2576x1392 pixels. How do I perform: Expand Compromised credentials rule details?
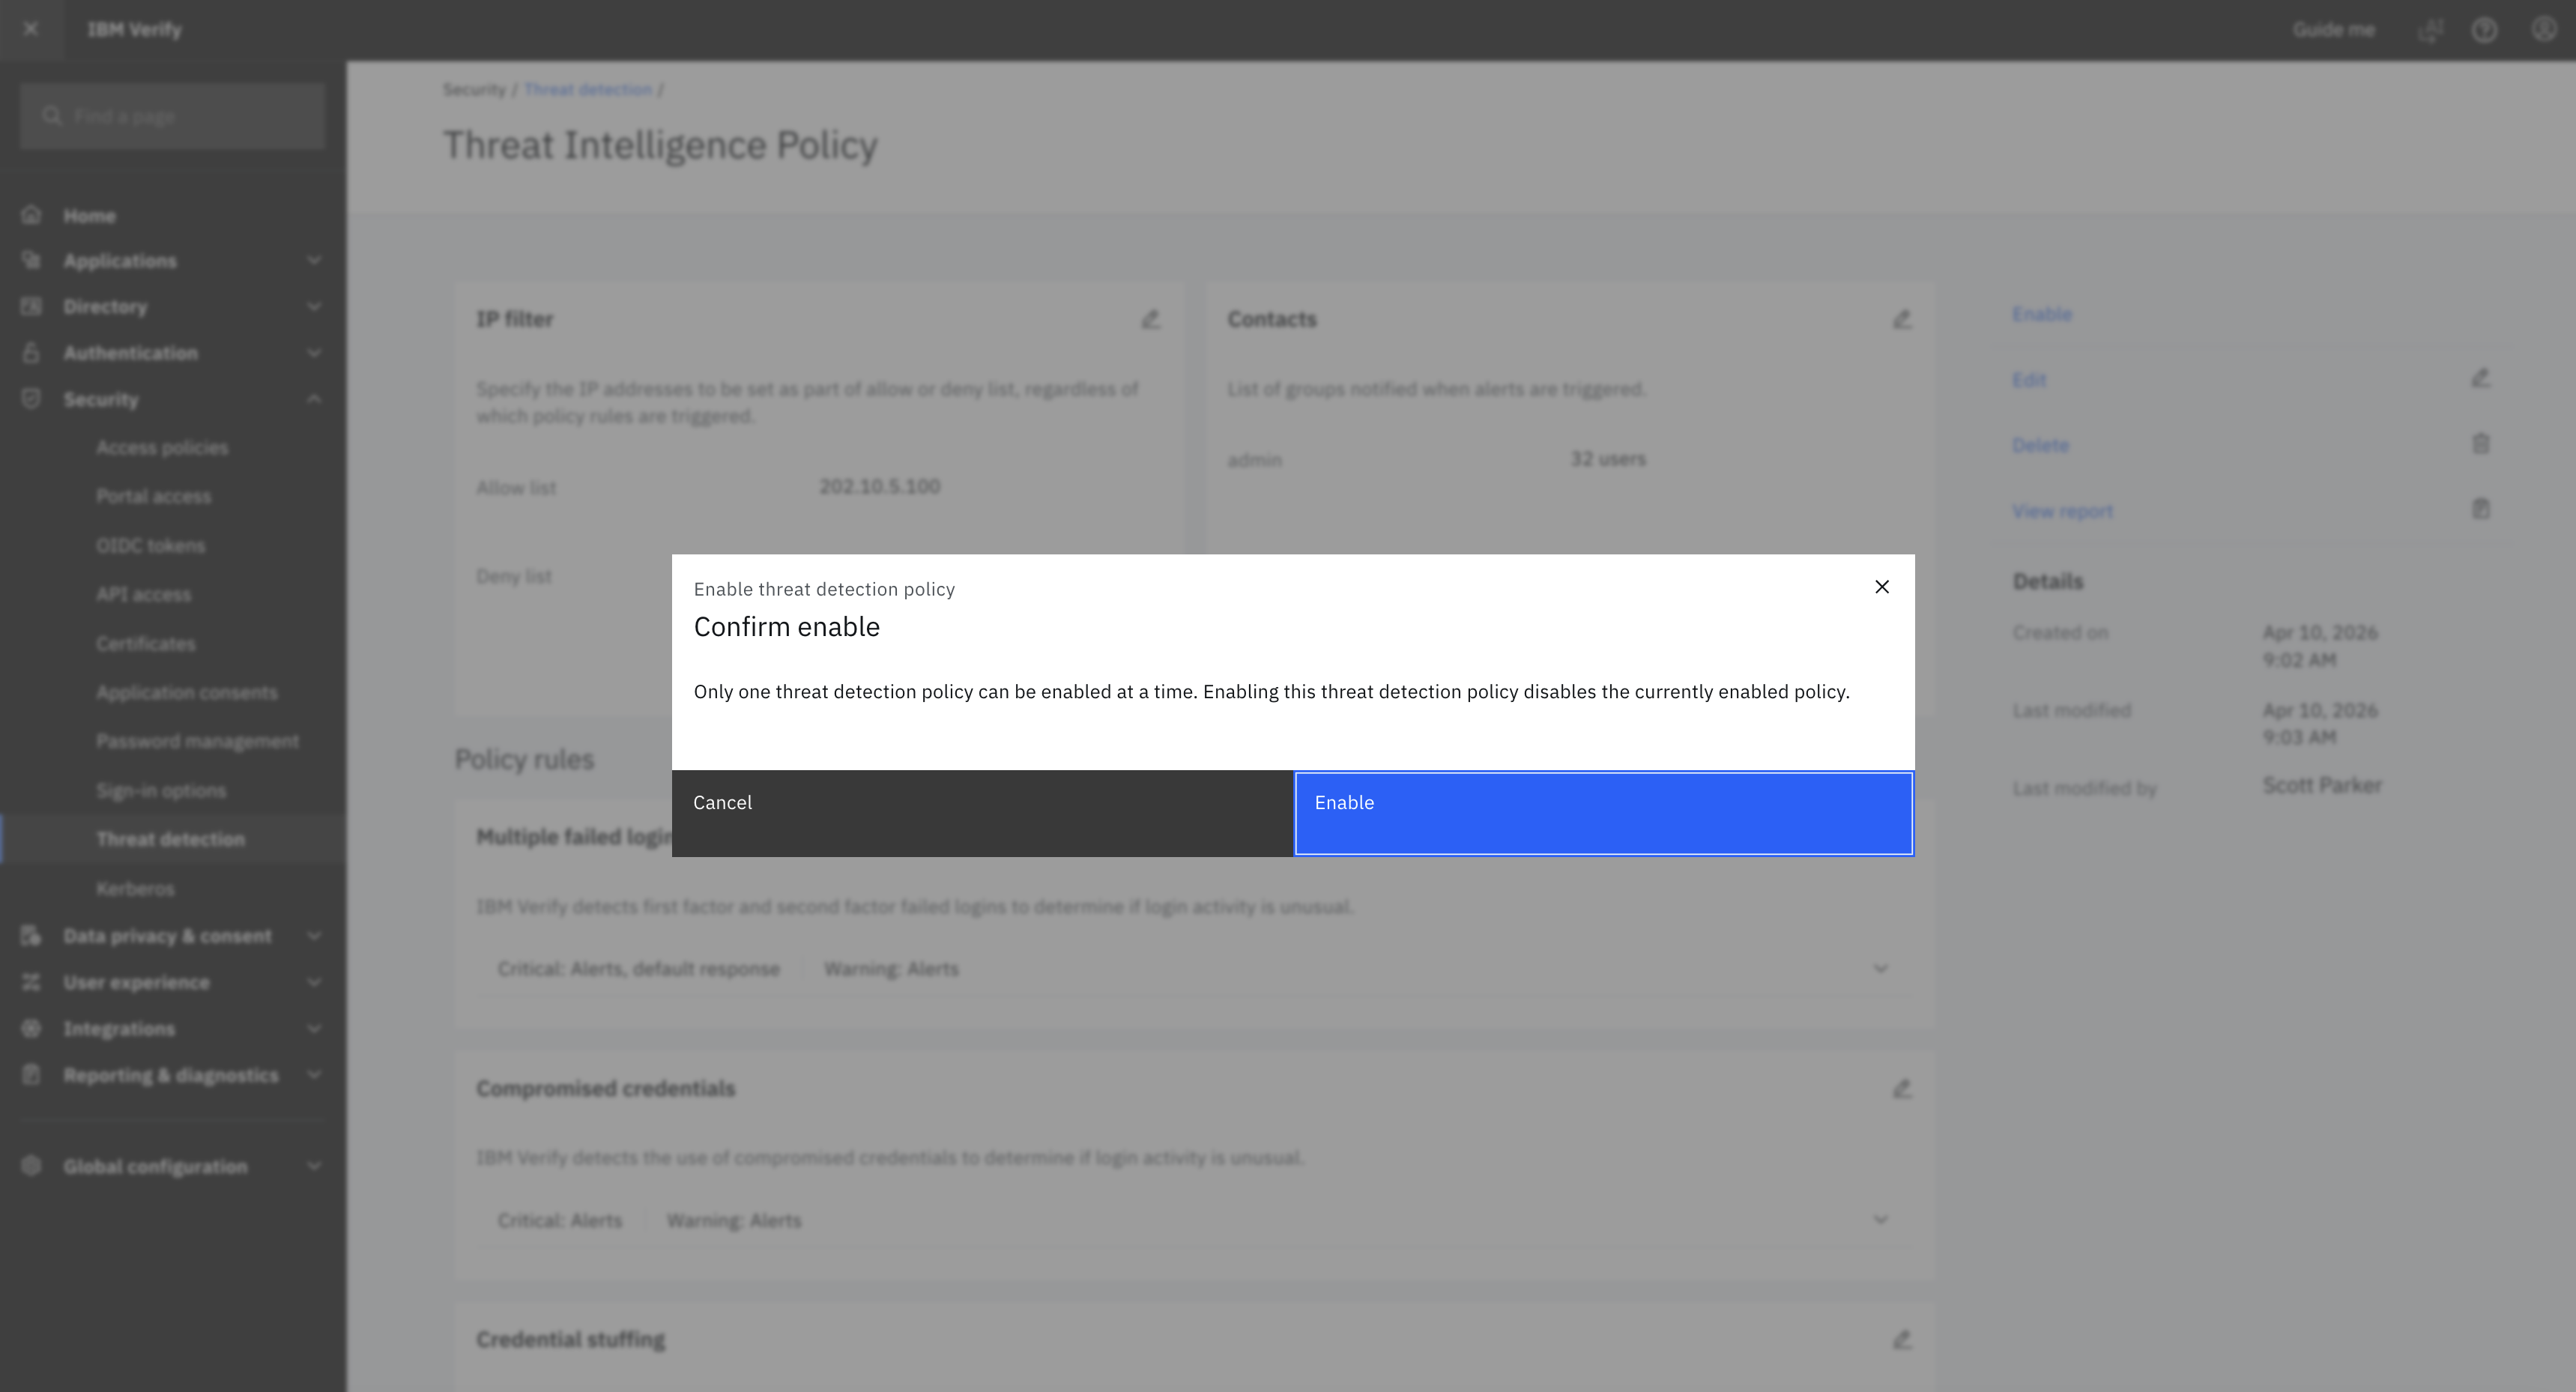tap(1880, 1219)
